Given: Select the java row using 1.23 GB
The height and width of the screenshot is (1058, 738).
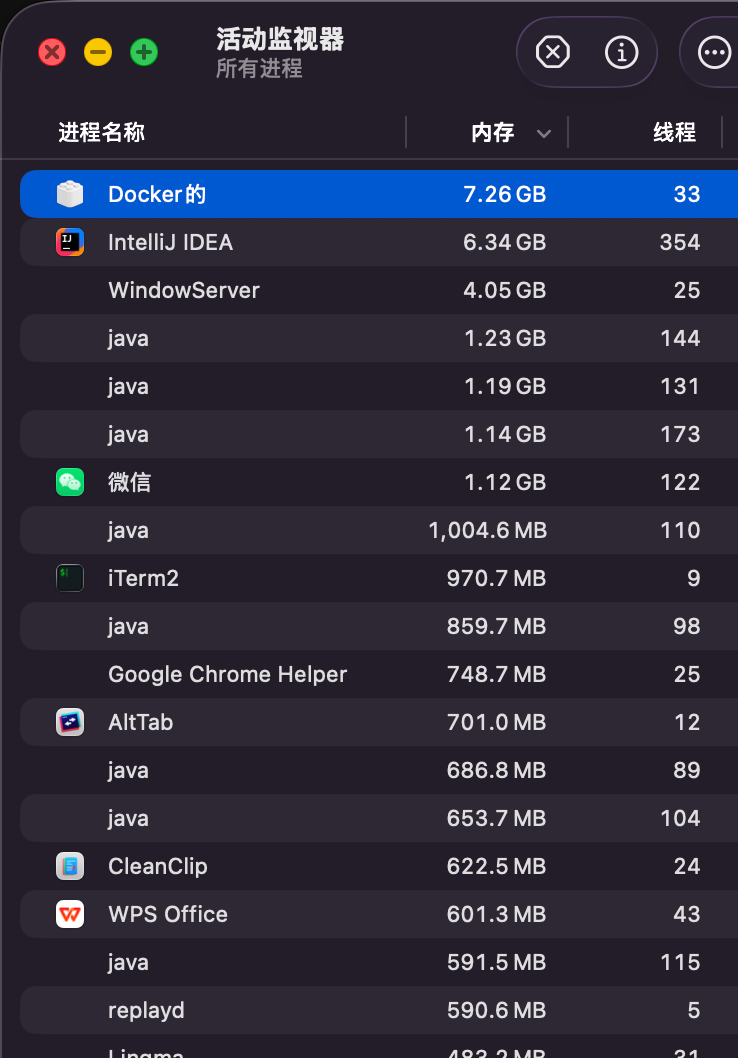Looking at the screenshot, I should pyautogui.click(x=379, y=338).
